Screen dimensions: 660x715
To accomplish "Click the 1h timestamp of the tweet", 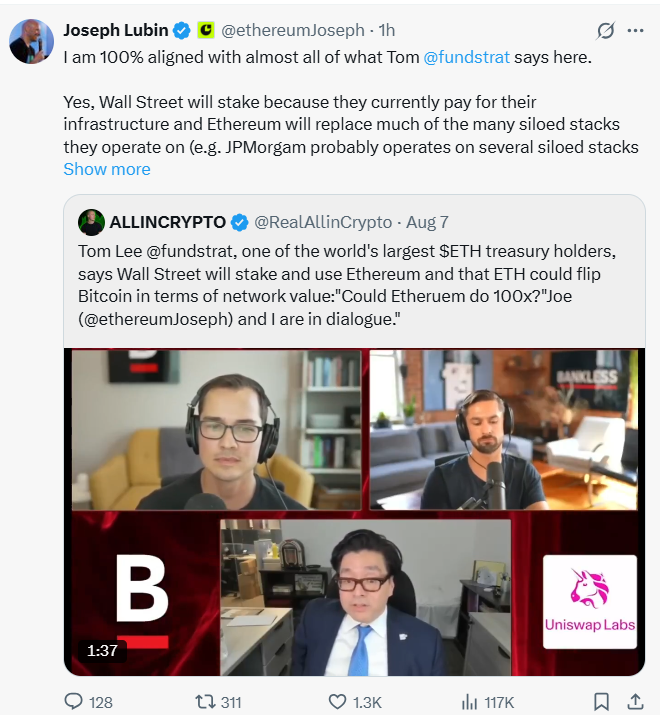I will (x=387, y=31).
